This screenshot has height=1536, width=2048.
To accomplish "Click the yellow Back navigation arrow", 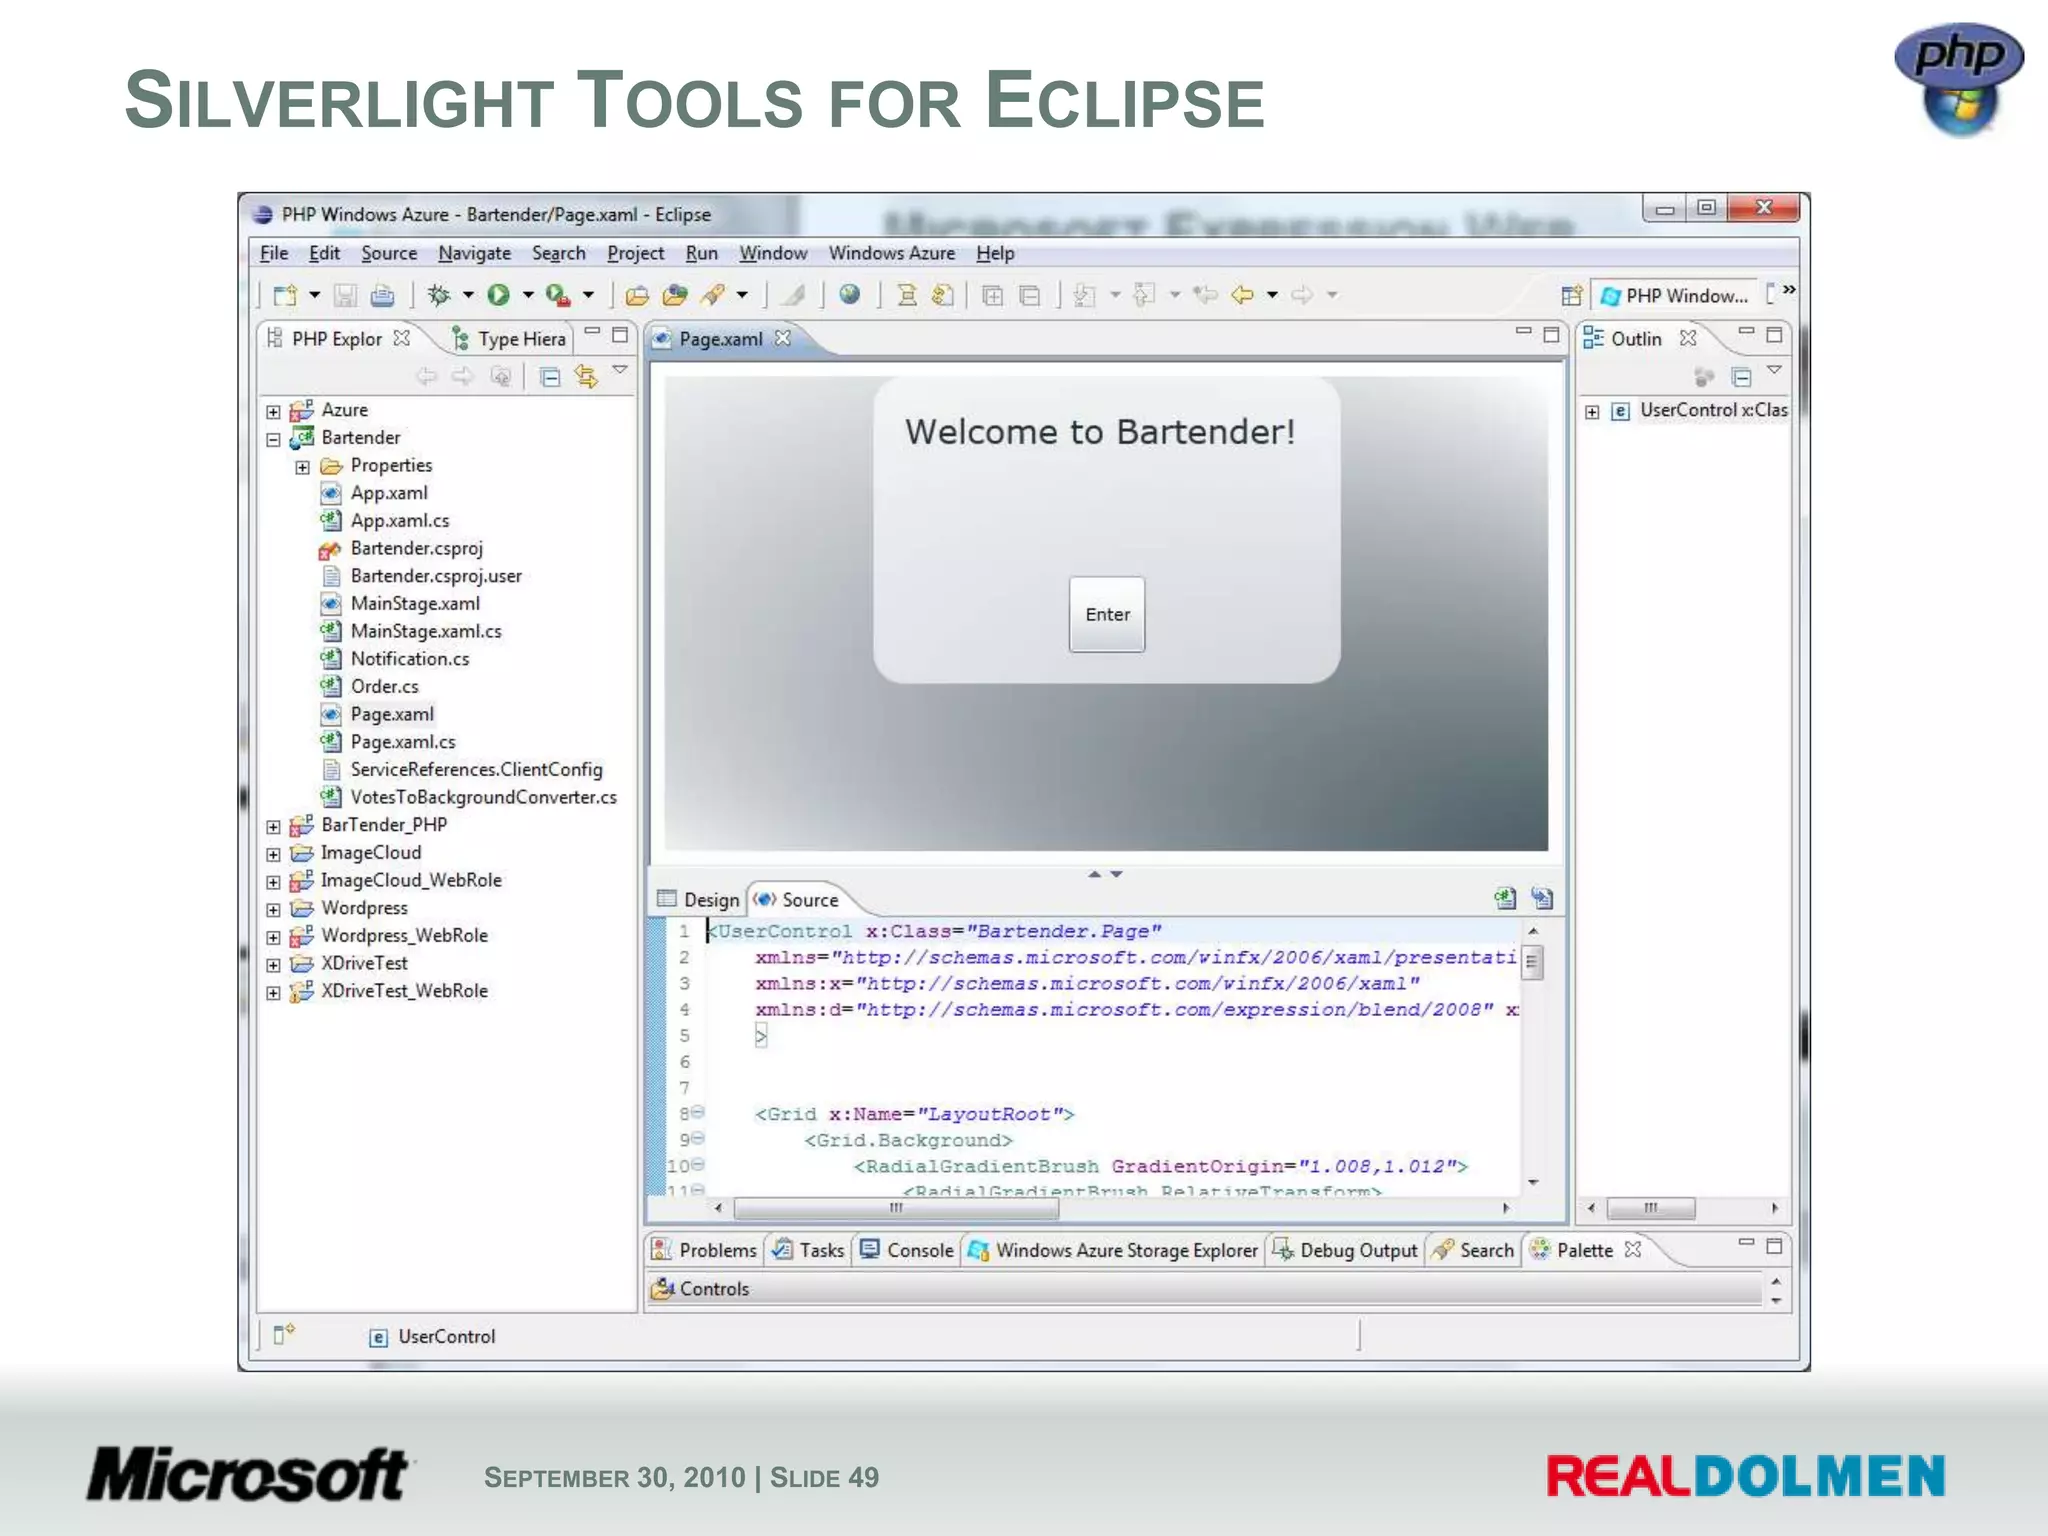I will tap(1243, 295).
